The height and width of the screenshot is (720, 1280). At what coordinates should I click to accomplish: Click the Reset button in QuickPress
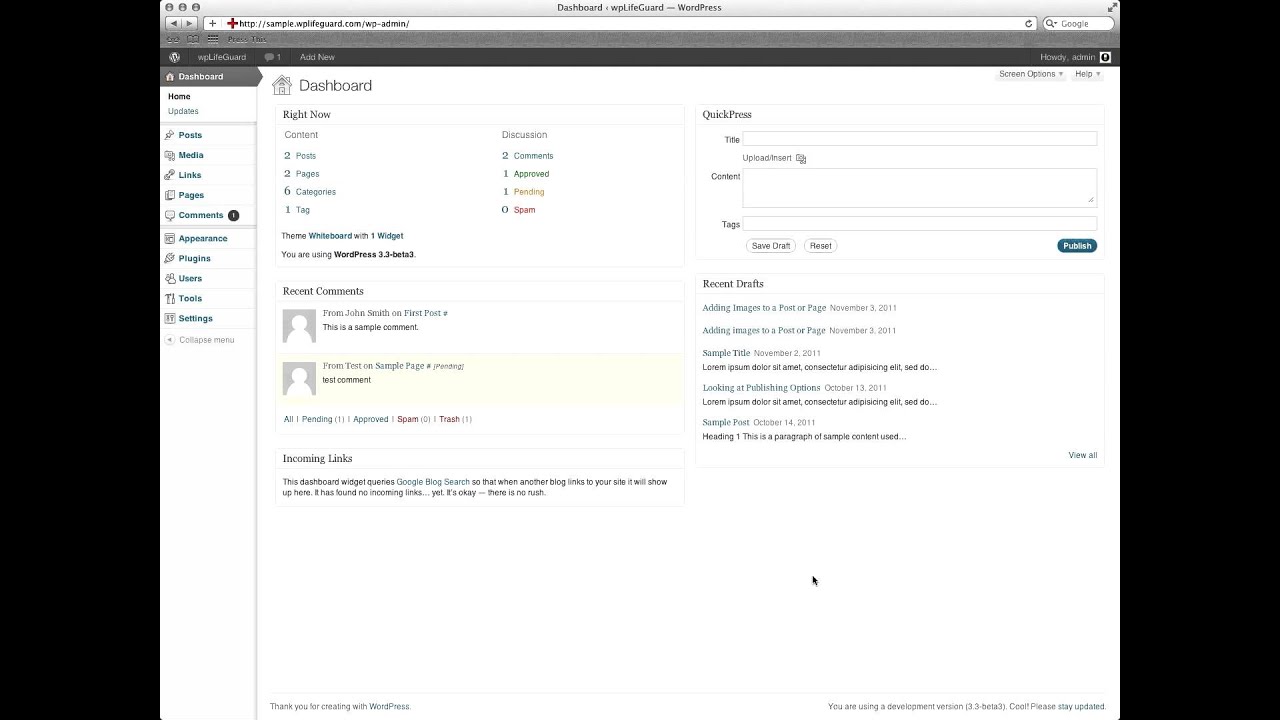pos(820,245)
